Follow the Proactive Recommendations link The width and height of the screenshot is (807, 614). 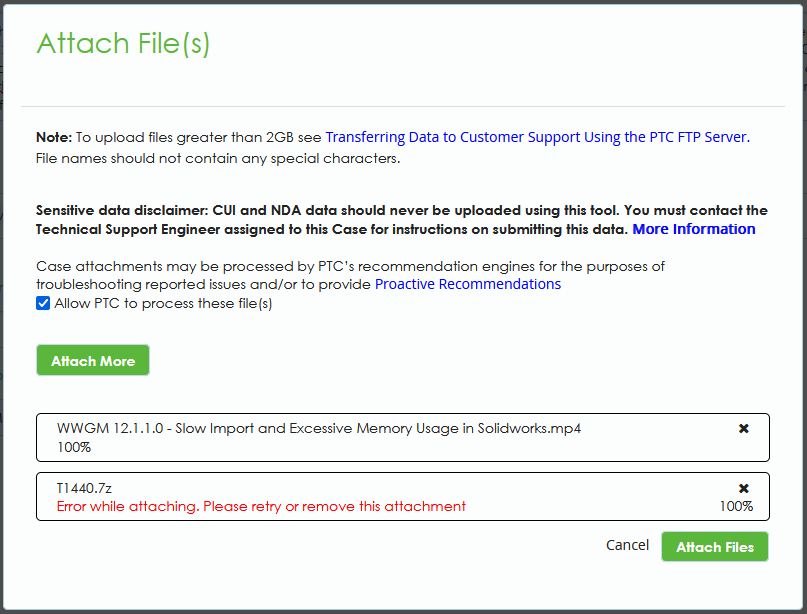(x=467, y=284)
